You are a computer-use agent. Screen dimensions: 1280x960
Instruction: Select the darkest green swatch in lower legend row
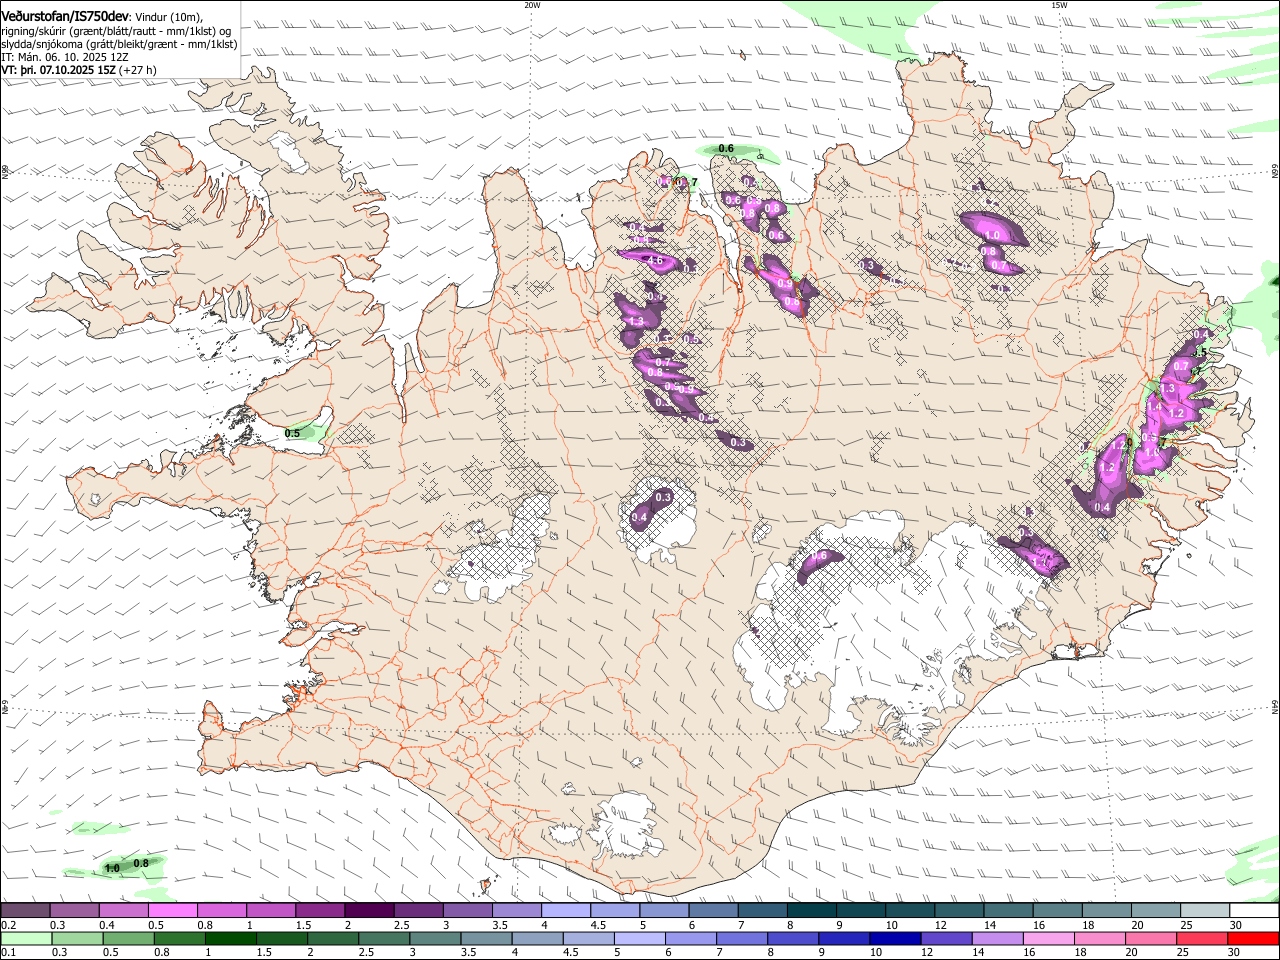(230, 937)
